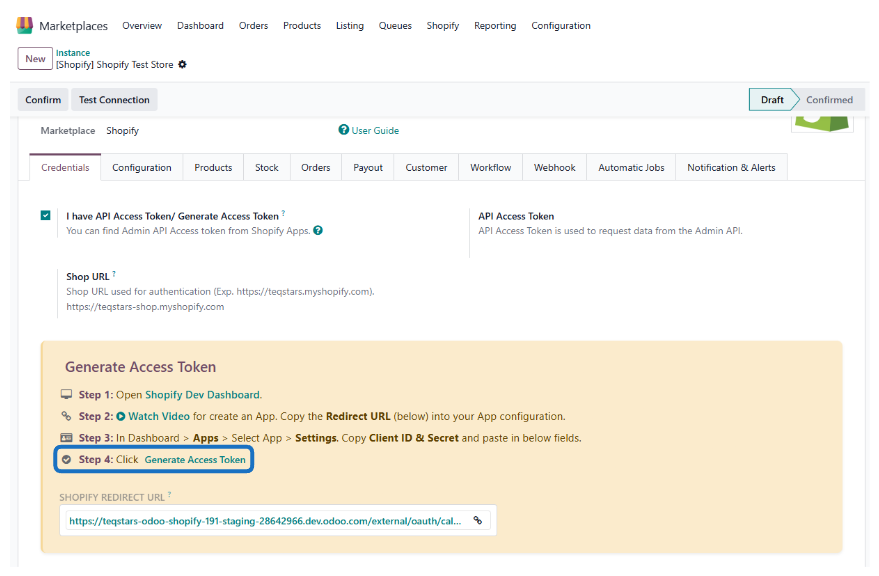
Task: Click the Watch Video link
Action: pos(159,416)
